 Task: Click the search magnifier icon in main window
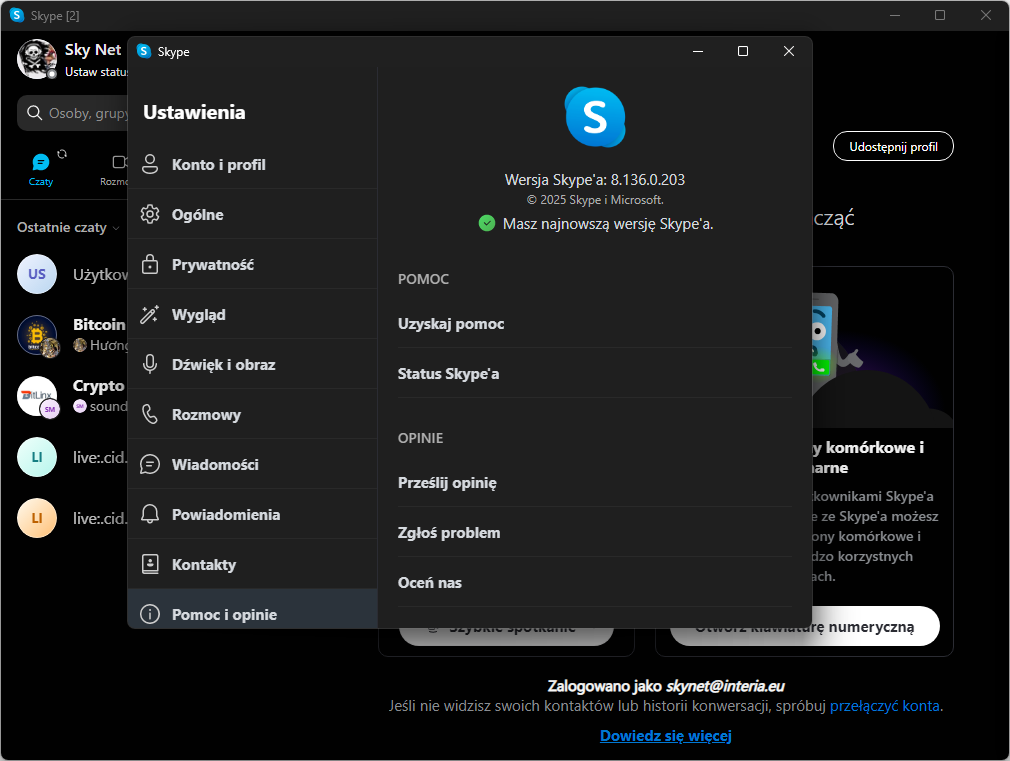coord(35,113)
